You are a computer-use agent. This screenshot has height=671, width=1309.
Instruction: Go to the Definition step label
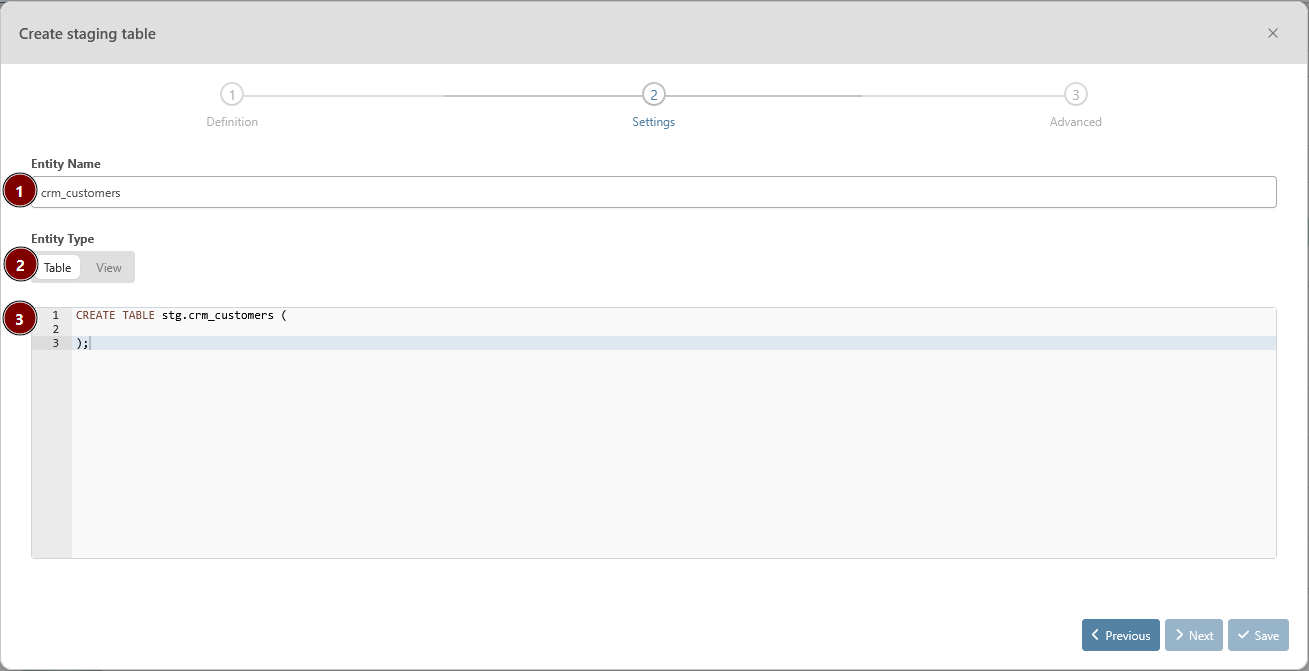(232, 122)
